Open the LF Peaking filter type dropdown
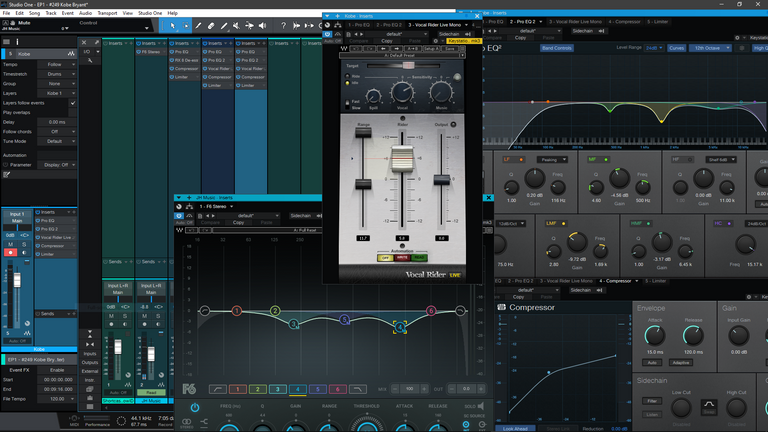Viewport: 768px width, 432px height. pyautogui.click(x=550, y=159)
